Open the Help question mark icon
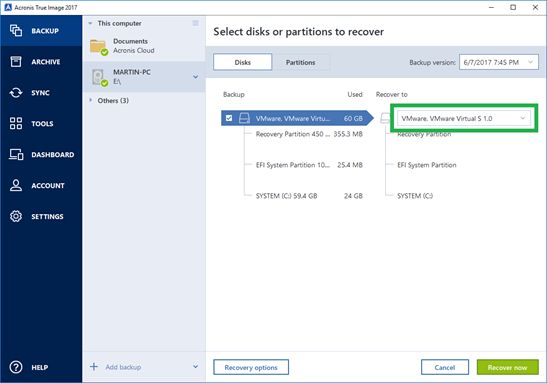Screen dimensions: 547x383 point(16,367)
